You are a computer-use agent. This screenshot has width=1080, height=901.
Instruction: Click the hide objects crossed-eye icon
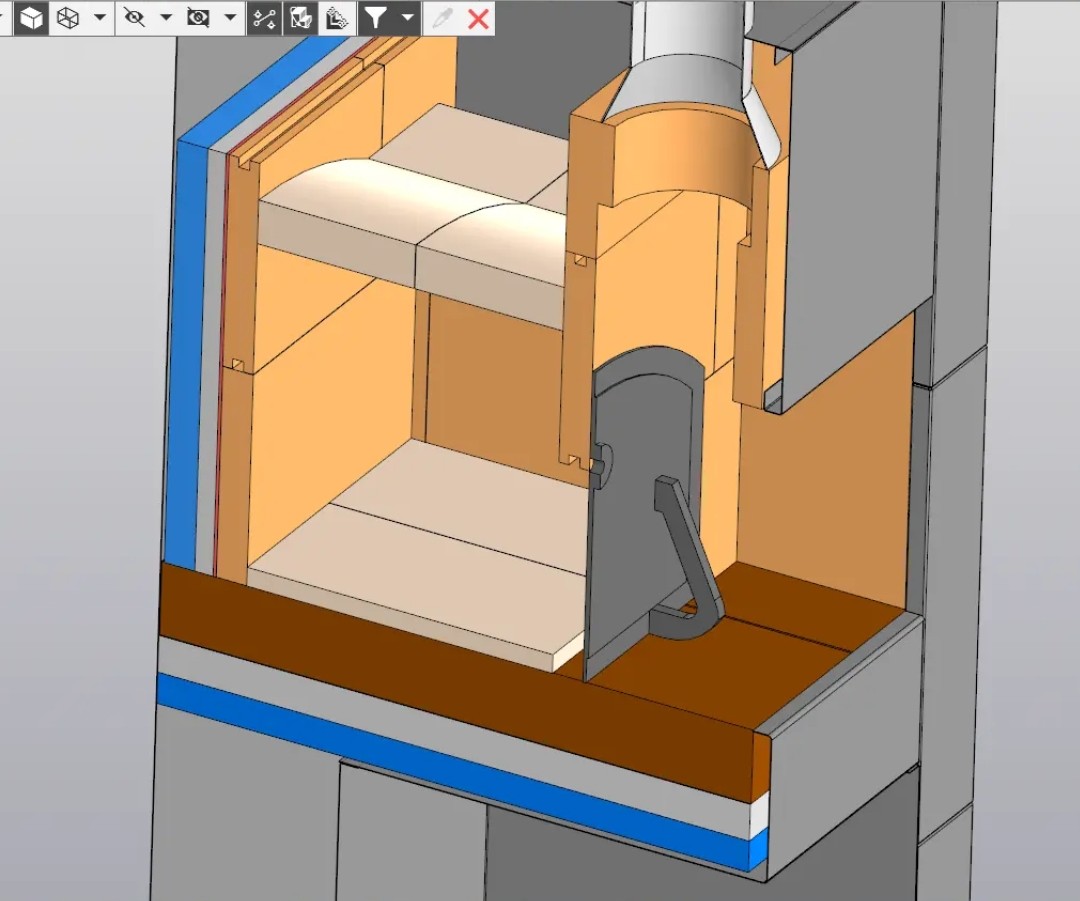pos(134,18)
